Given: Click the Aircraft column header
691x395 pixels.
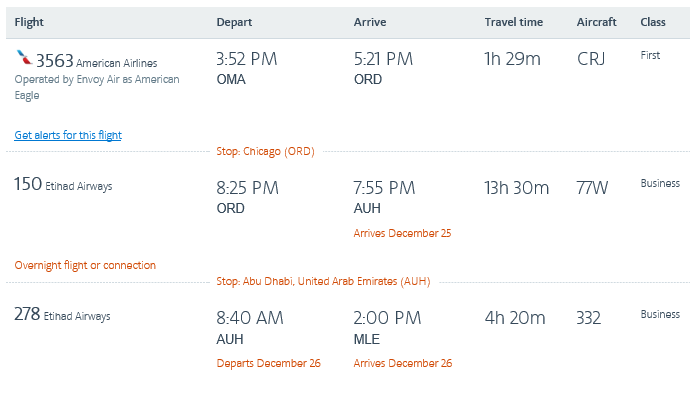Looking at the screenshot, I should pyautogui.click(x=596, y=22).
